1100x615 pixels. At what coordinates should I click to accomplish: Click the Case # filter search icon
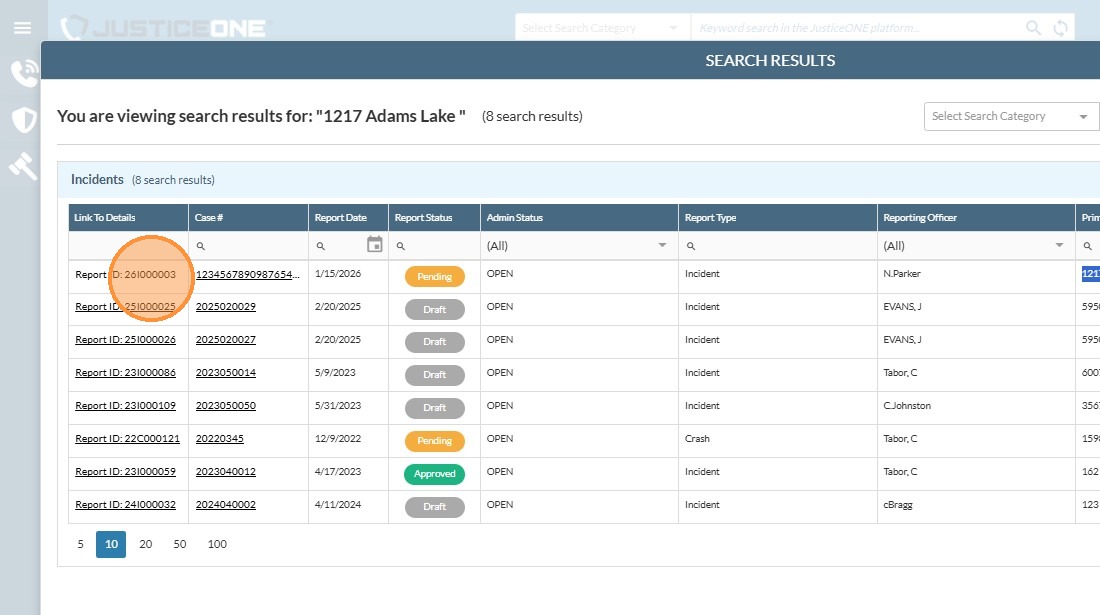coord(201,246)
